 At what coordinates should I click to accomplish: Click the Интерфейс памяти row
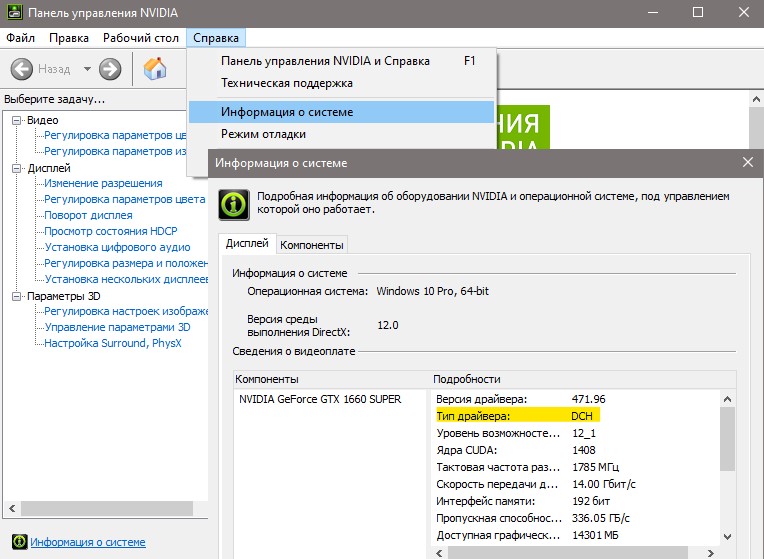[x=523, y=501]
